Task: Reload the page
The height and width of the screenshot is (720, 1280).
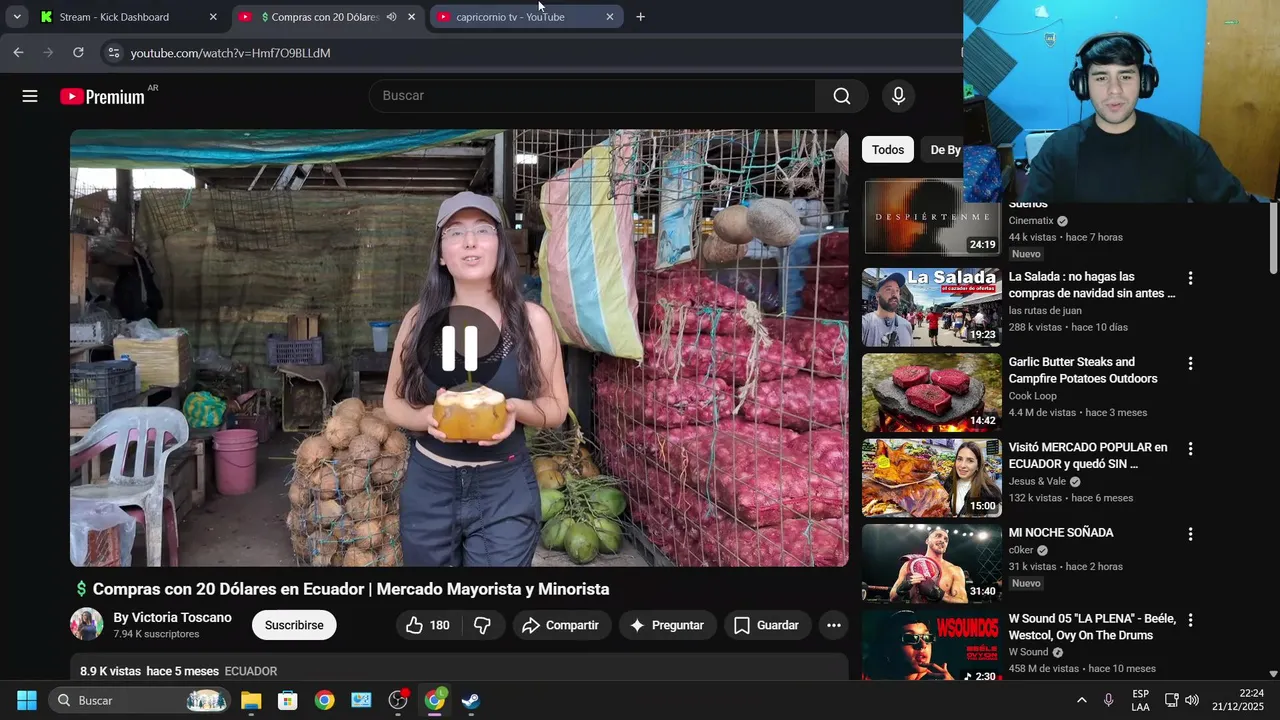Action: click(78, 53)
